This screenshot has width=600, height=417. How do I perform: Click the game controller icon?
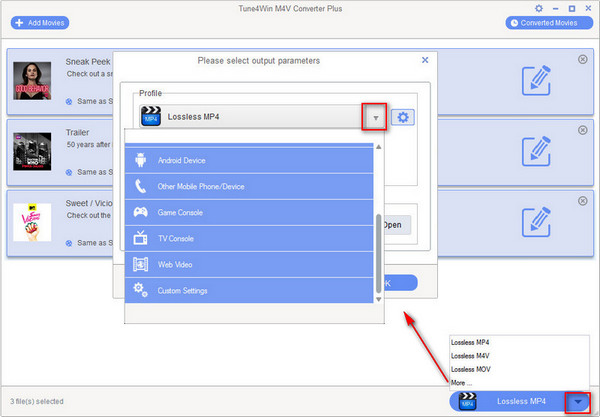point(140,212)
